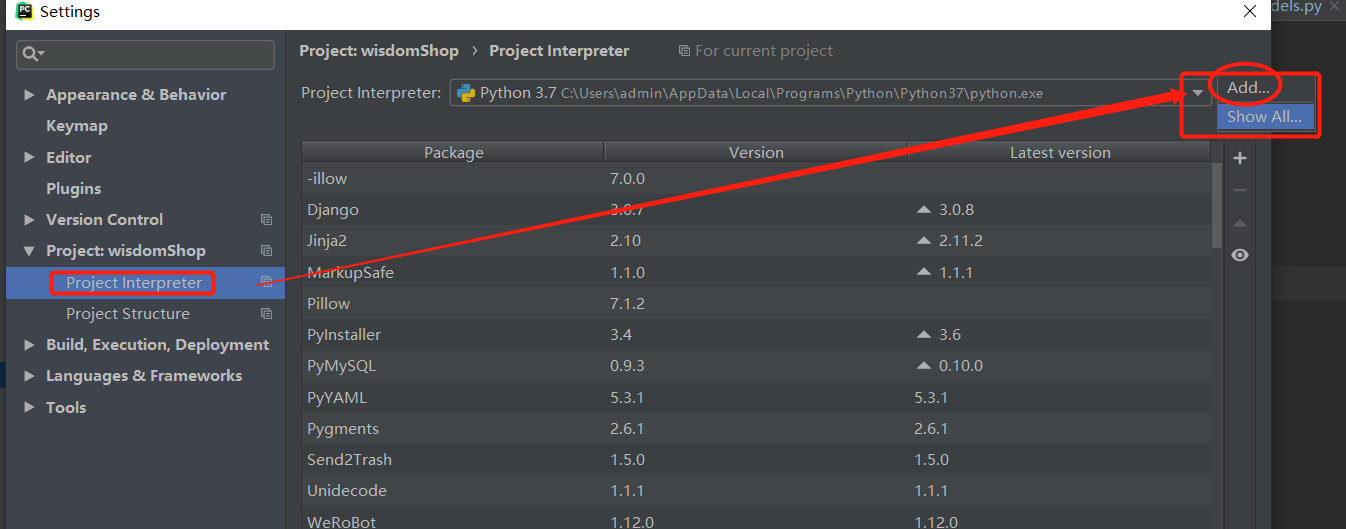This screenshot has height=529, width=1346.
Task: Click copy icon beside Project: wisdomShop
Action: [266, 251]
